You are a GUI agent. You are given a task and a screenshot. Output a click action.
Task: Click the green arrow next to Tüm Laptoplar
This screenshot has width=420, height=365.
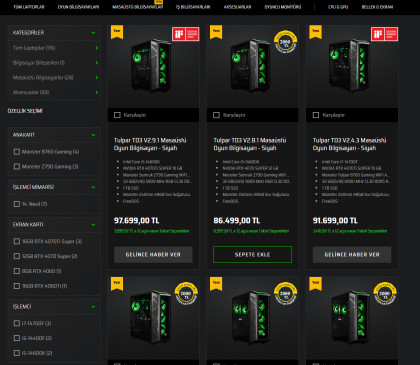click(97, 48)
